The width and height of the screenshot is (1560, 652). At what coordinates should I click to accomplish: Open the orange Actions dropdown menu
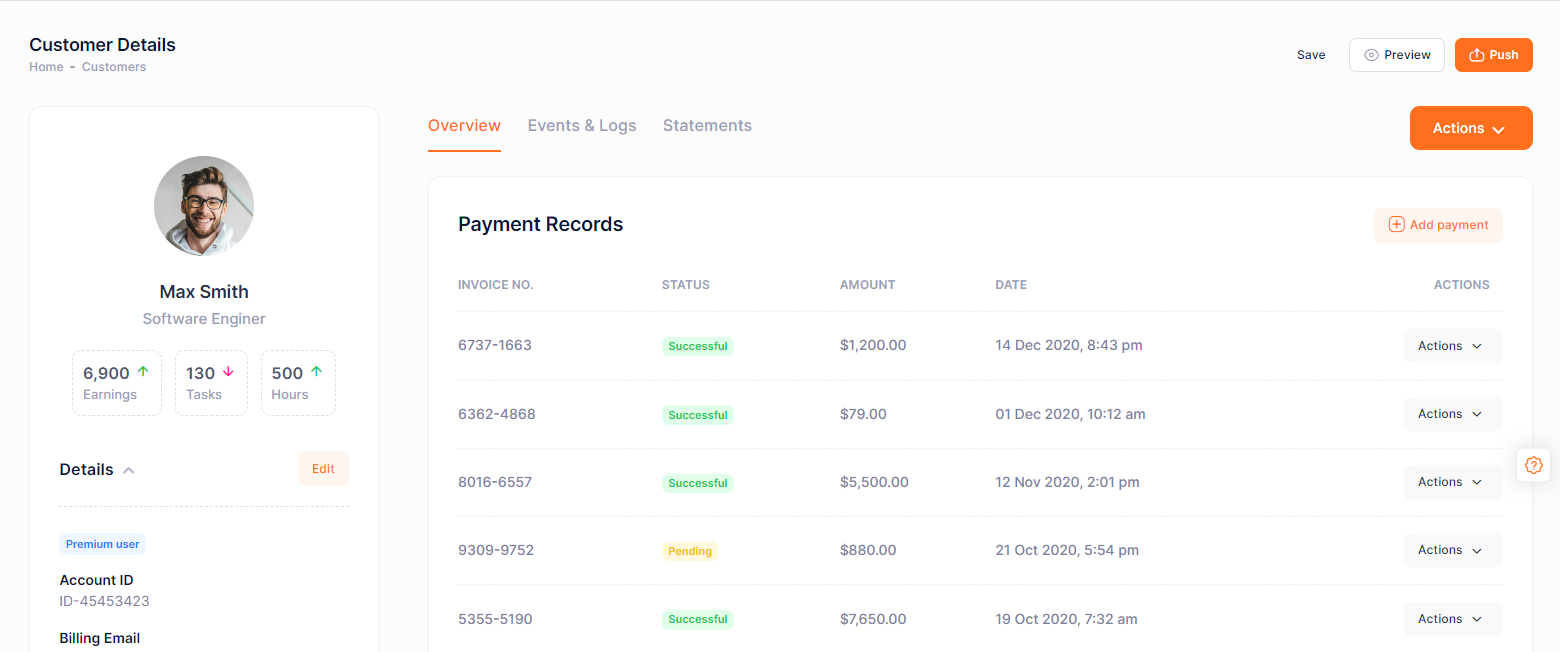tap(1470, 128)
